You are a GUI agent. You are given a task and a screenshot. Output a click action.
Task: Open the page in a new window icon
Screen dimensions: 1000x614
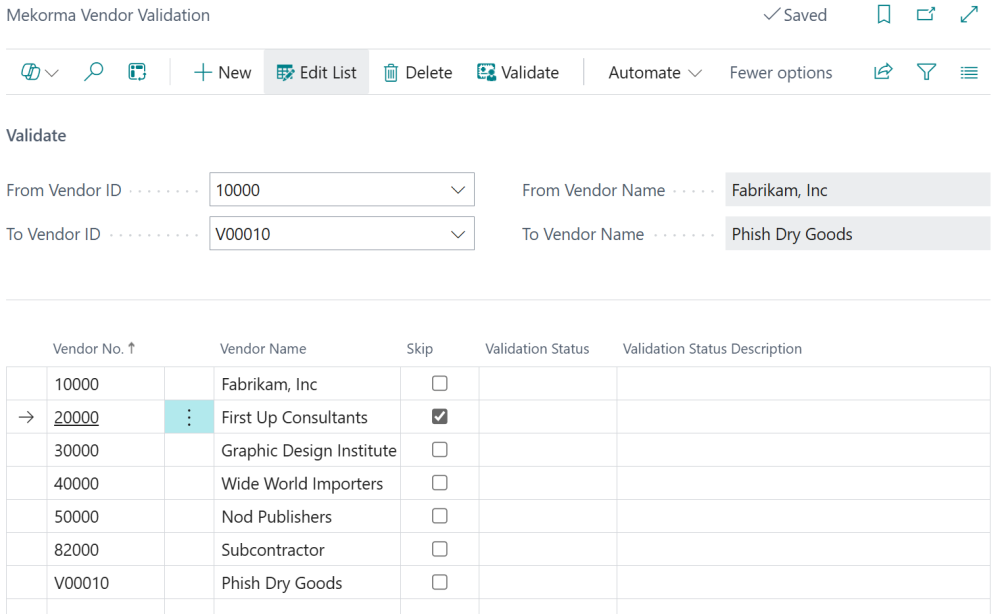pyautogui.click(x=925, y=14)
